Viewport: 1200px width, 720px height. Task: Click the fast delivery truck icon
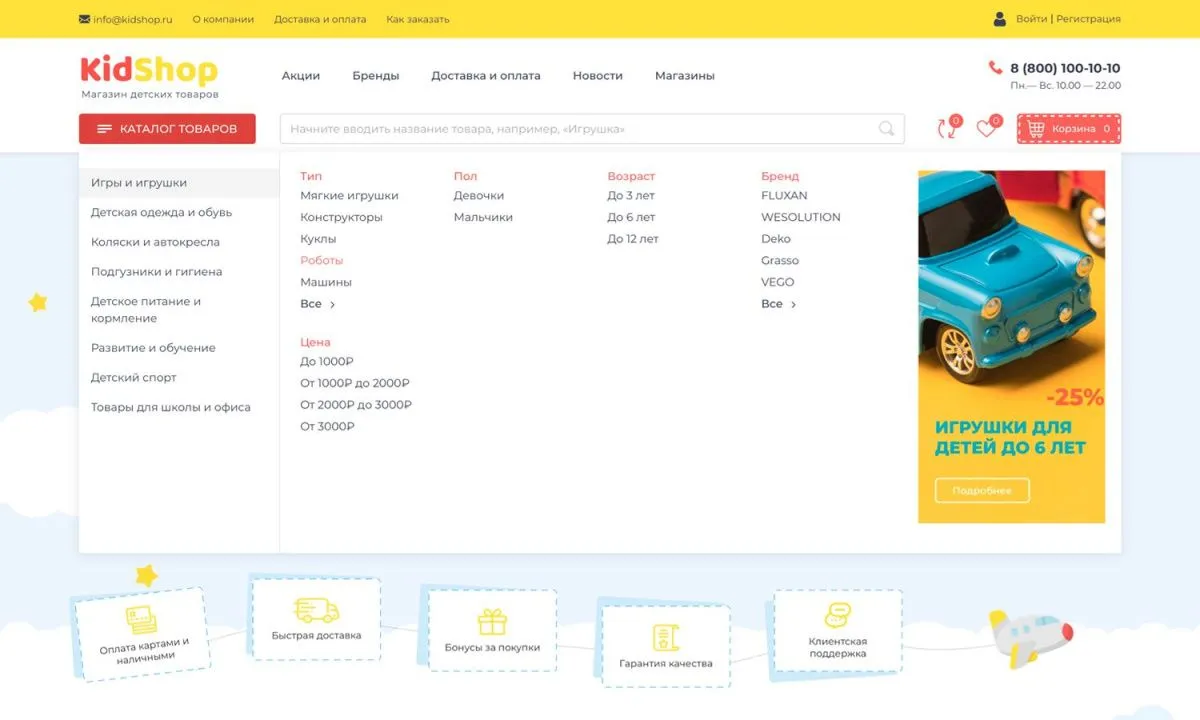click(x=316, y=610)
